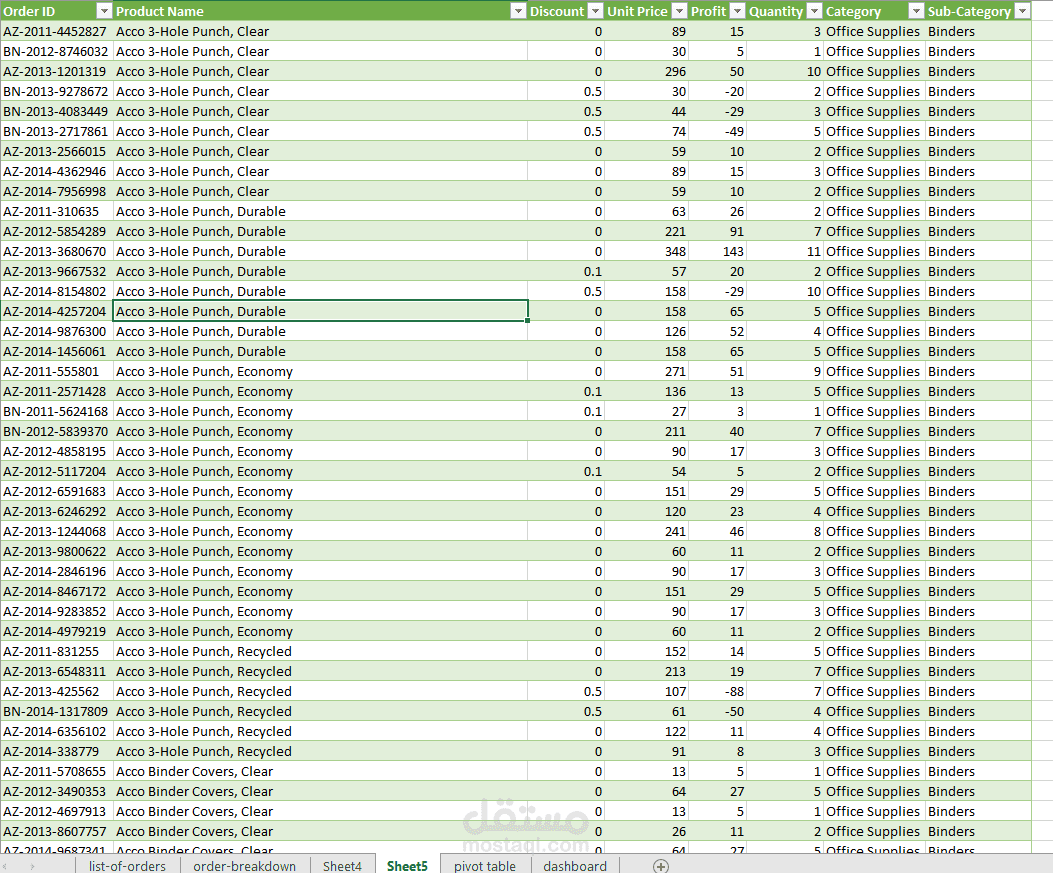
Task: Click Unit Price value 271 cell
Action: click(646, 371)
